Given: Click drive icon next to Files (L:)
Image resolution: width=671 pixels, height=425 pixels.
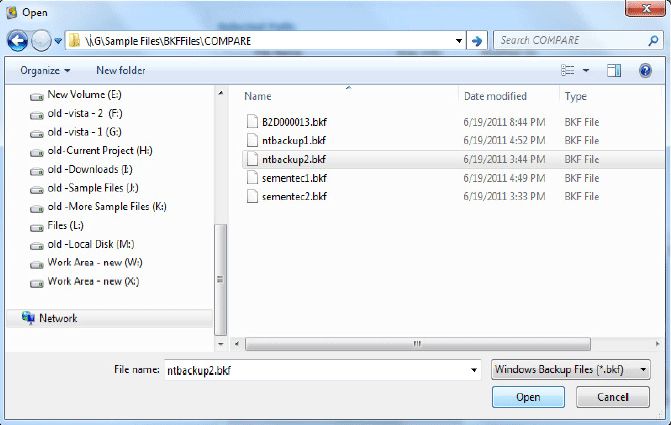Looking at the screenshot, I should tap(37, 228).
